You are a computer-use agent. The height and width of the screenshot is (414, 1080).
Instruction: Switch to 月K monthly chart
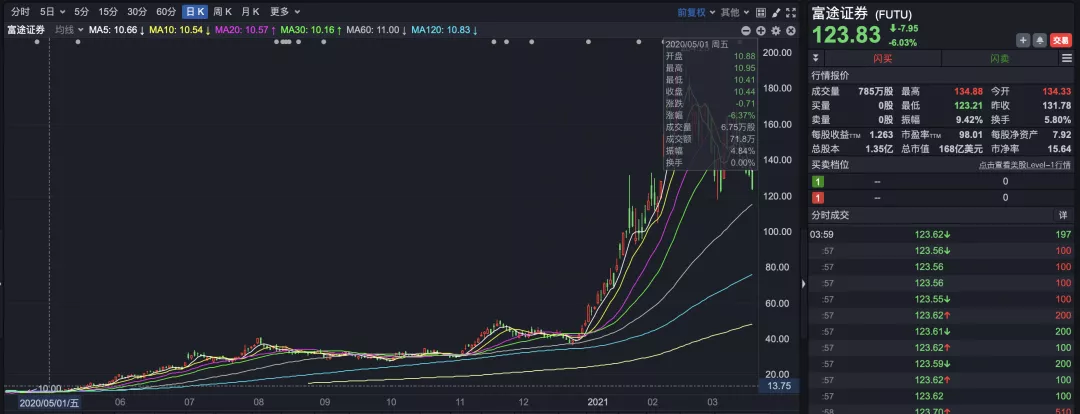[x=250, y=12]
